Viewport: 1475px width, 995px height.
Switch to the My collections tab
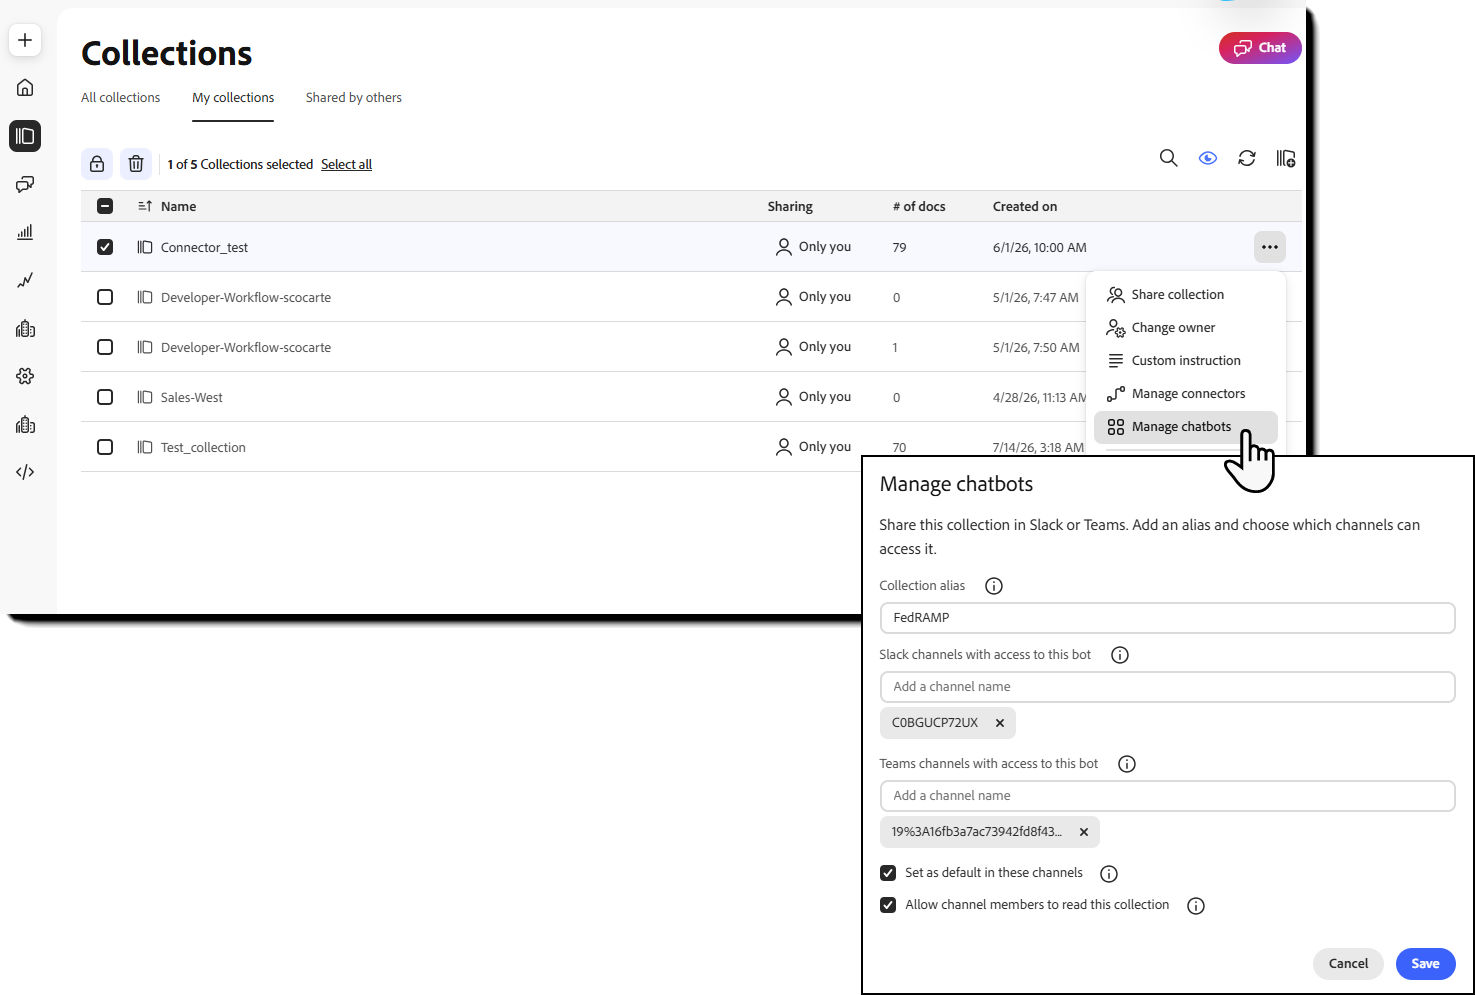pyautogui.click(x=233, y=97)
